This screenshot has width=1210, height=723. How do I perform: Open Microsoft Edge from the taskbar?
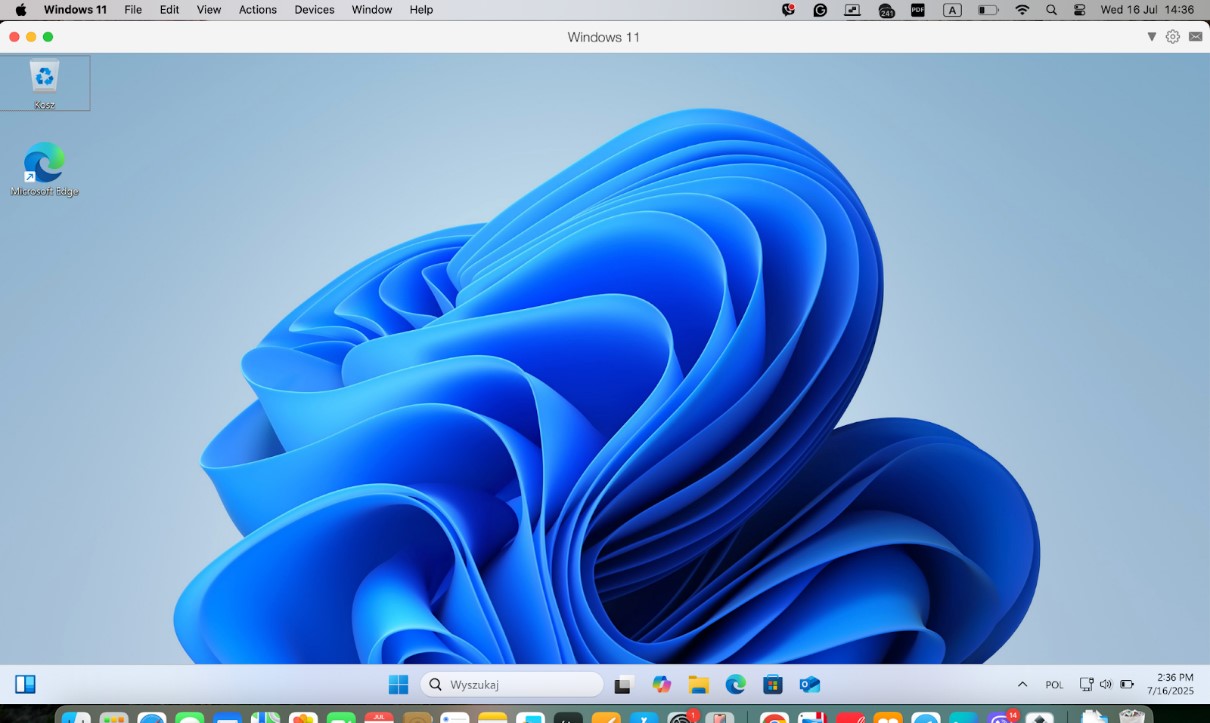tap(736, 684)
